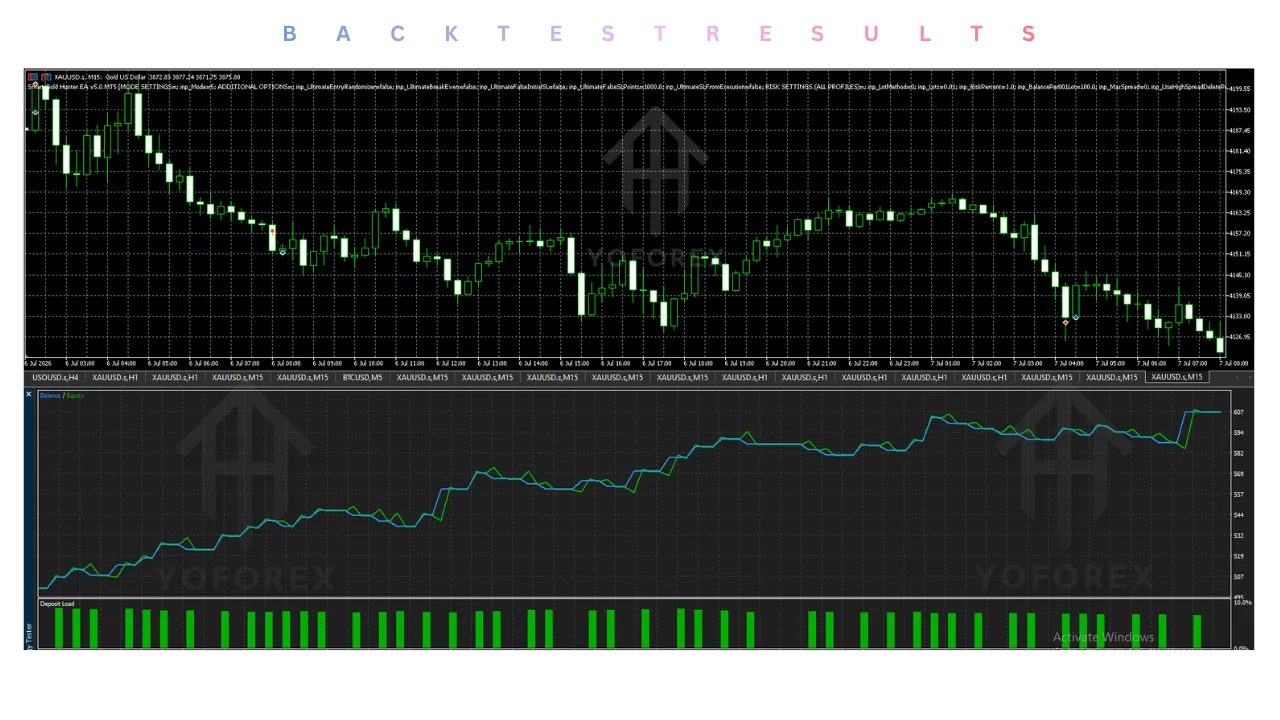The height and width of the screenshot is (720, 1280).
Task: Click the Deposit Load label
Action: pos(57,604)
